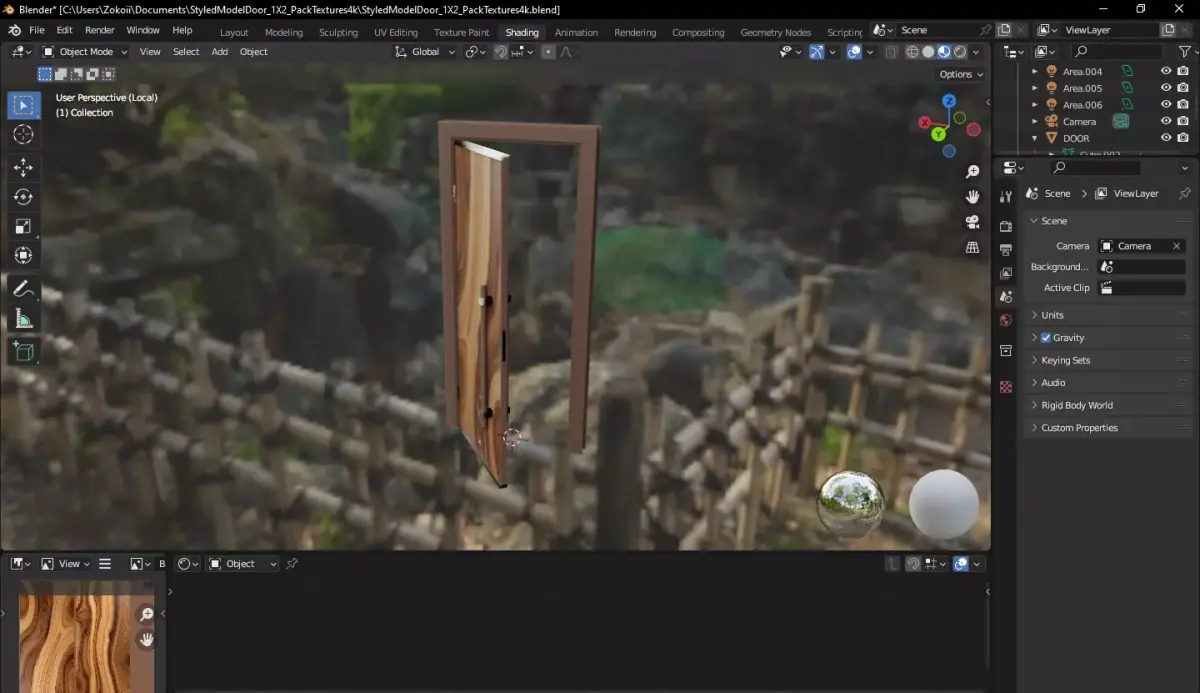Toggle the Gravity checkbox
Viewport: 1200px width, 693px height.
click(x=1046, y=338)
